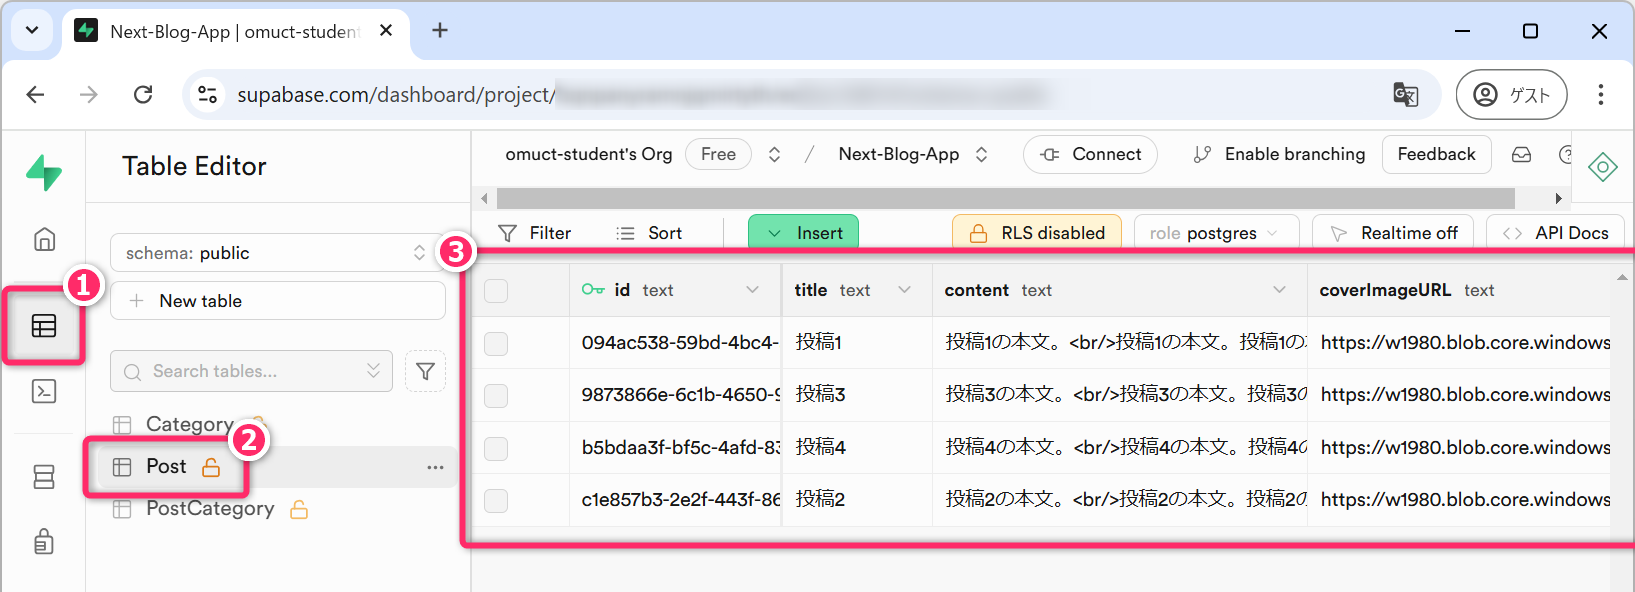Open the title column header dropdown arrow

[904, 290]
